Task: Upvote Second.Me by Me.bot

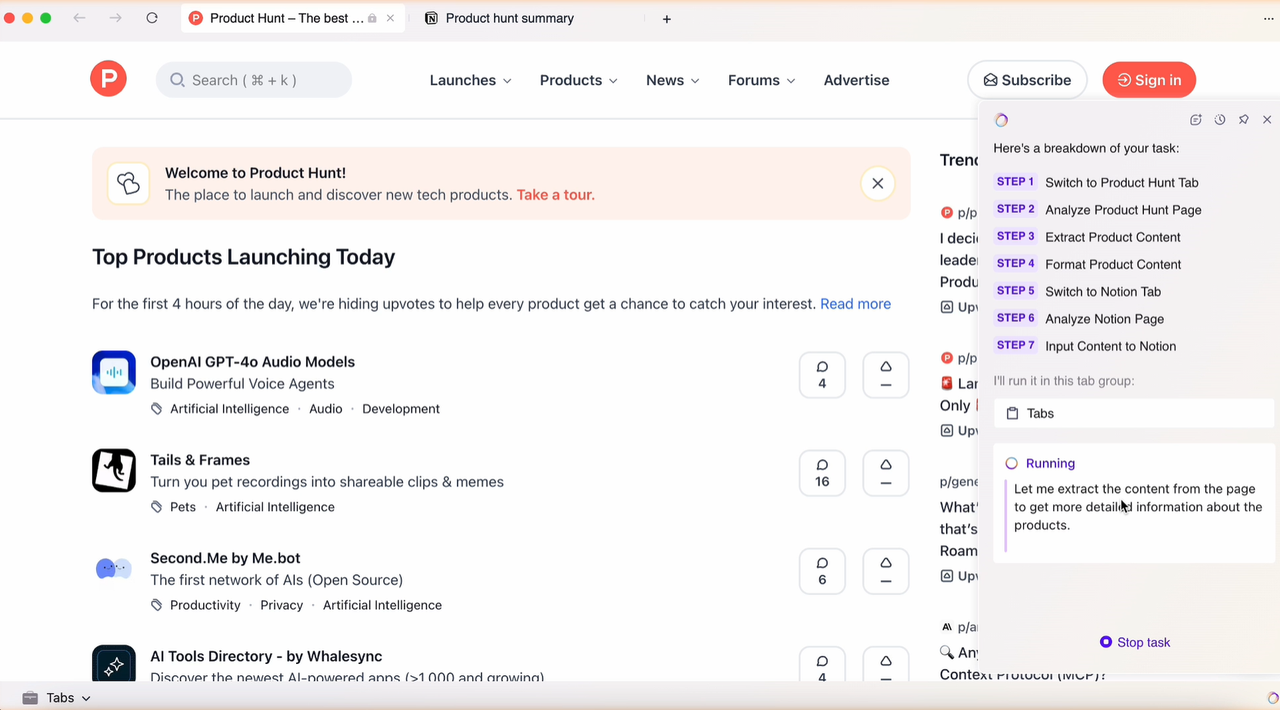Action: (886, 571)
